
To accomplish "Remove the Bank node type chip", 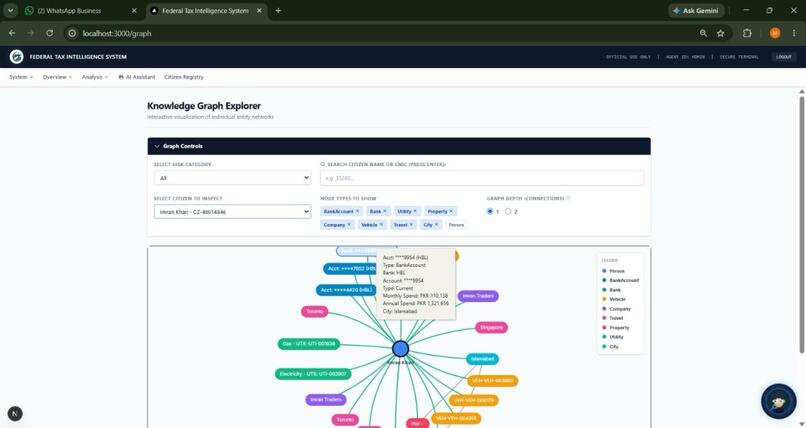I will click(x=384, y=211).
